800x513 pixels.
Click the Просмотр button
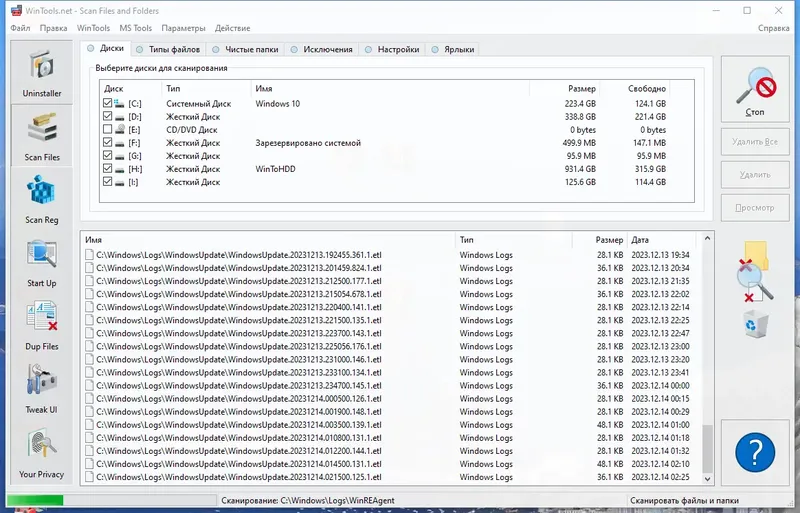(755, 208)
